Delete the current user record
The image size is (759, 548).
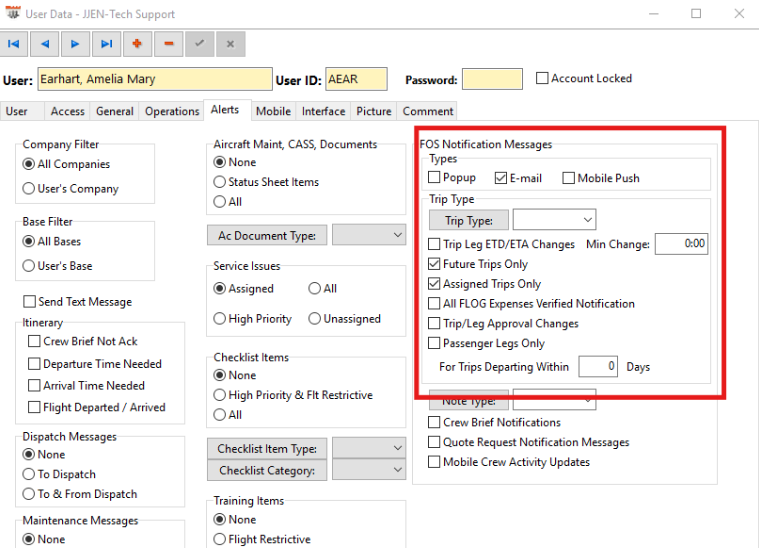click(x=168, y=44)
